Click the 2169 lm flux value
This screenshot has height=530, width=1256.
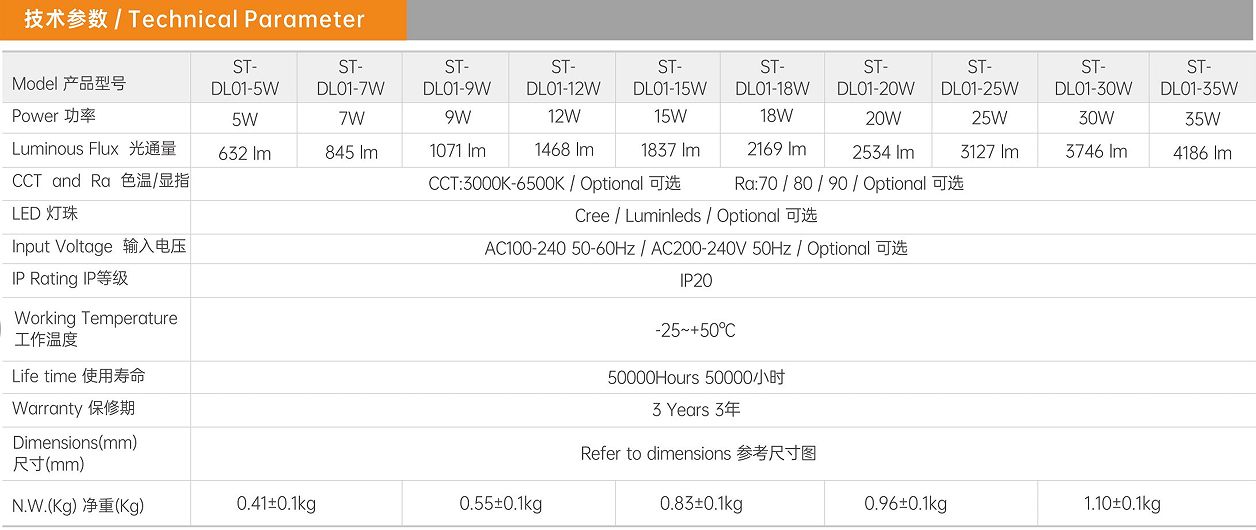click(777, 149)
